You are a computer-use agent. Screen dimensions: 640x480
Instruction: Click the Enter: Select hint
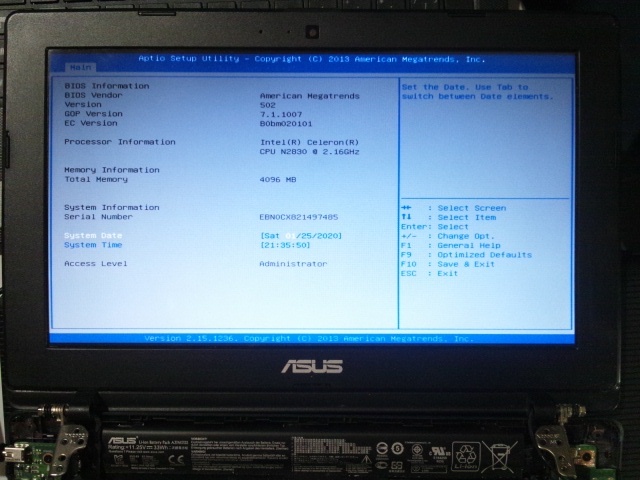pos(435,227)
